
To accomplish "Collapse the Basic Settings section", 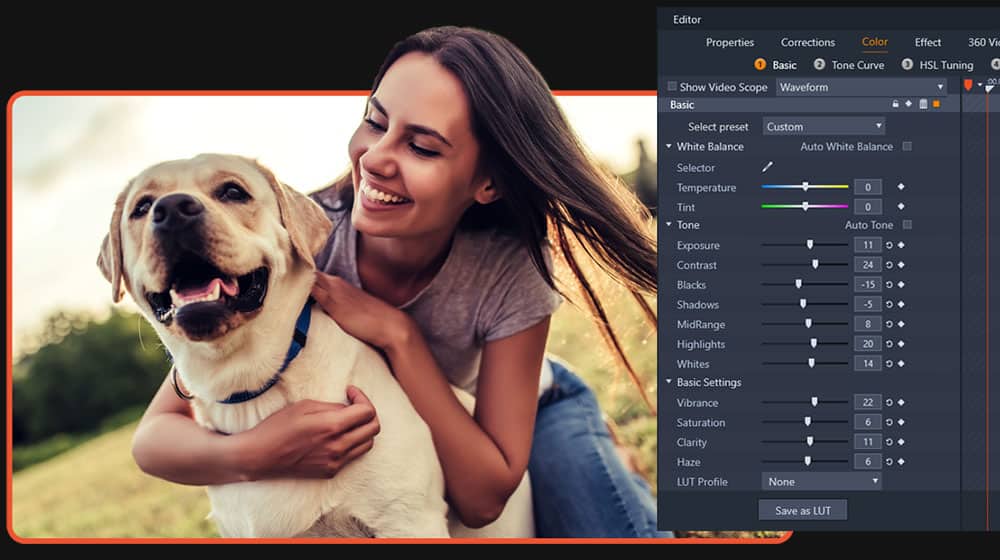I will [668, 382].
